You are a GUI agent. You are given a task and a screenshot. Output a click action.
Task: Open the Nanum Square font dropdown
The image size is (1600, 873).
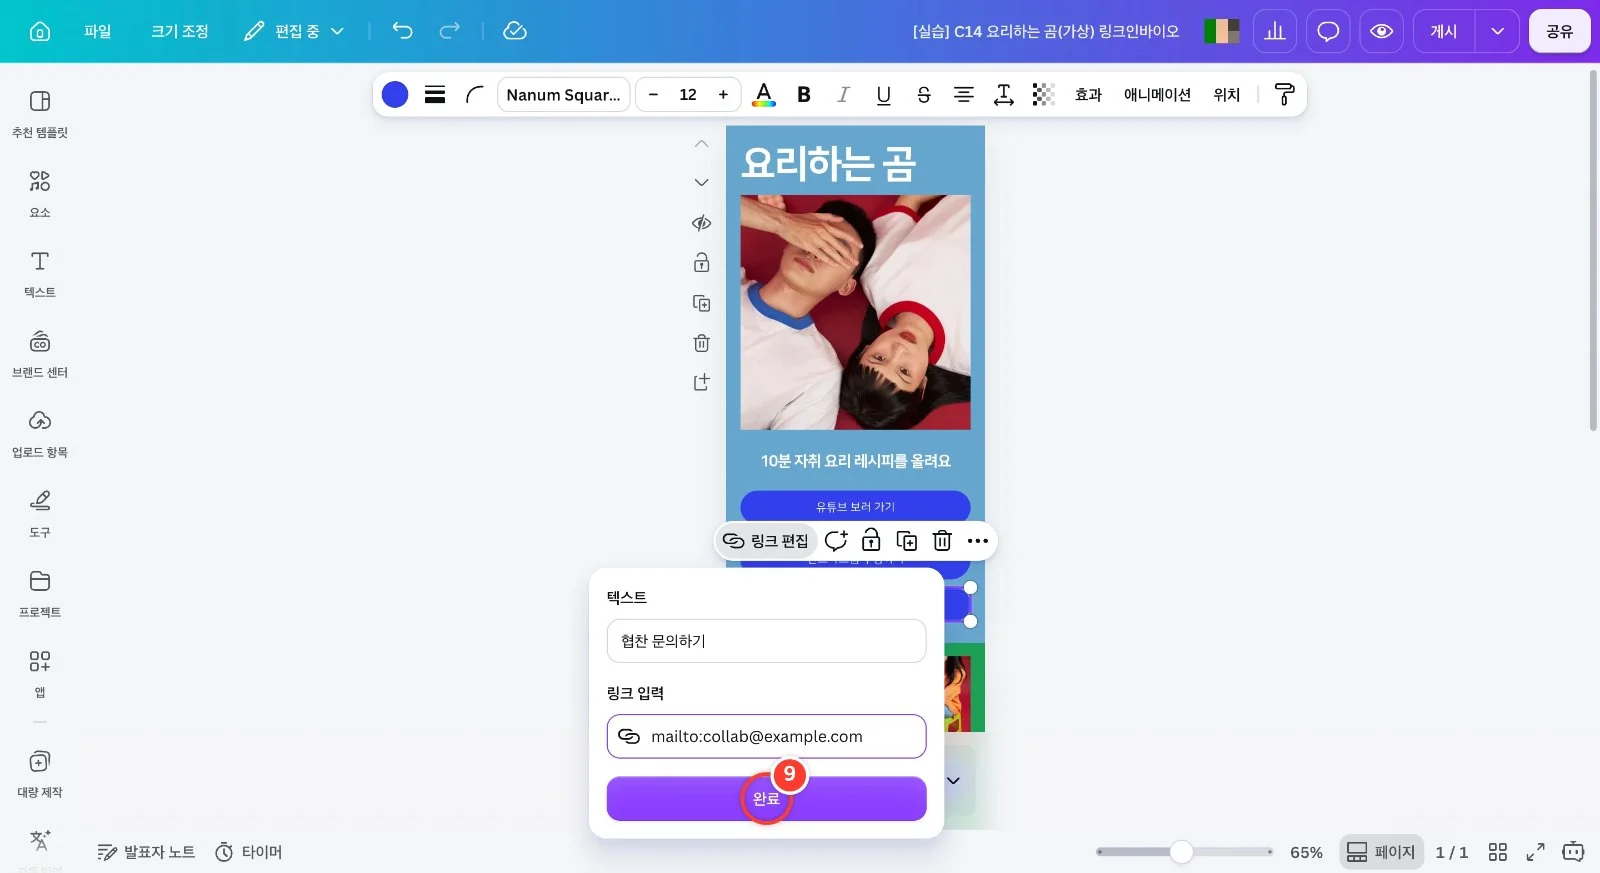click(x=564, y=95)
